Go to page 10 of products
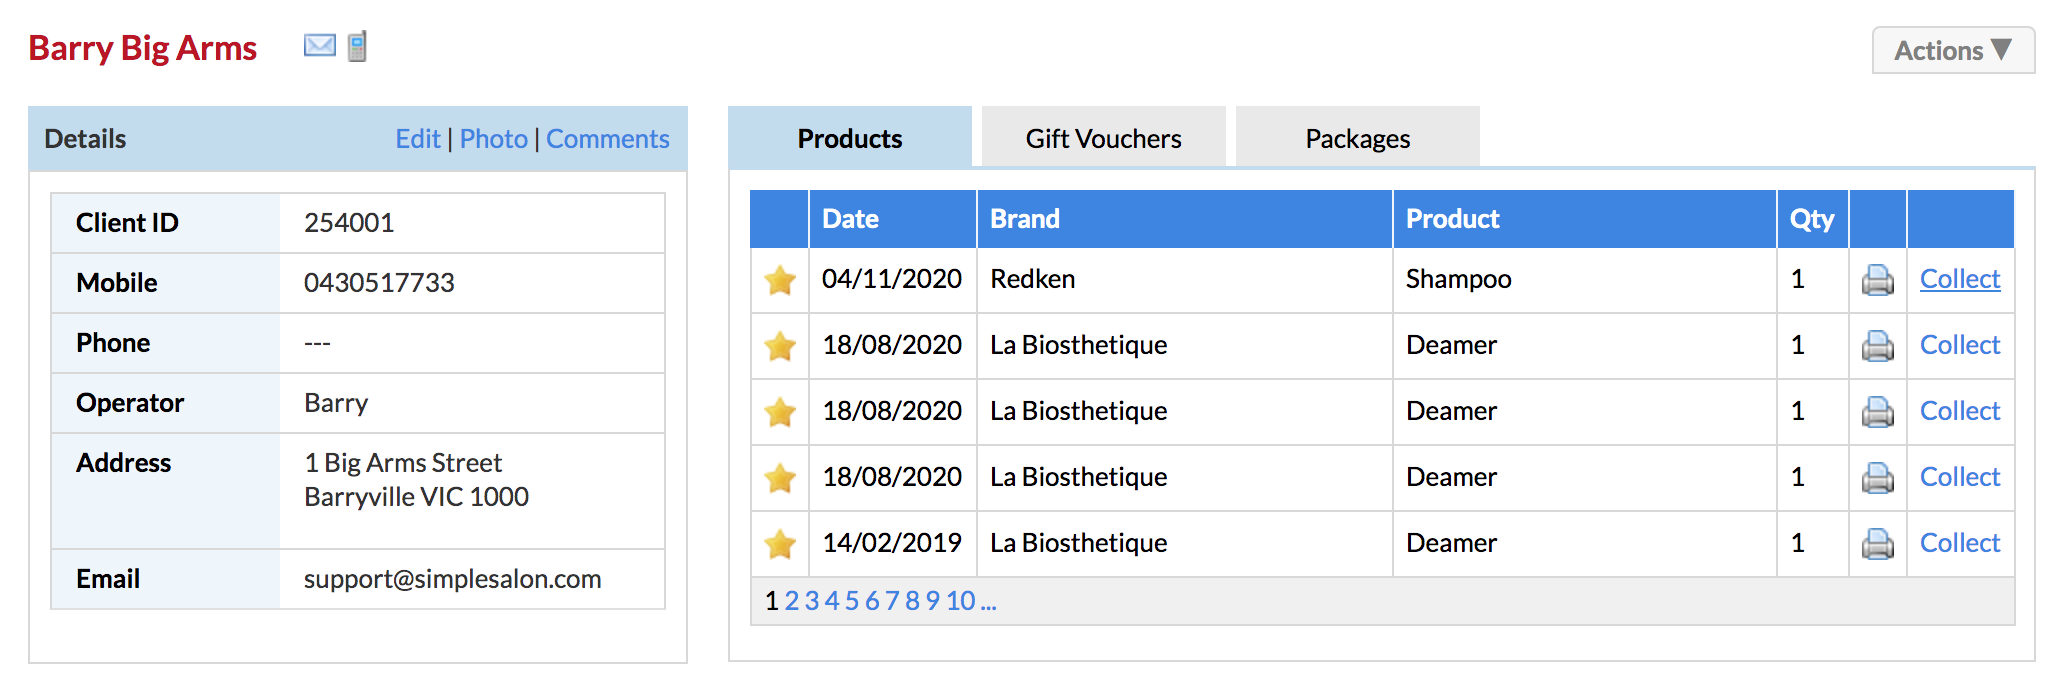 coord(961,601)
